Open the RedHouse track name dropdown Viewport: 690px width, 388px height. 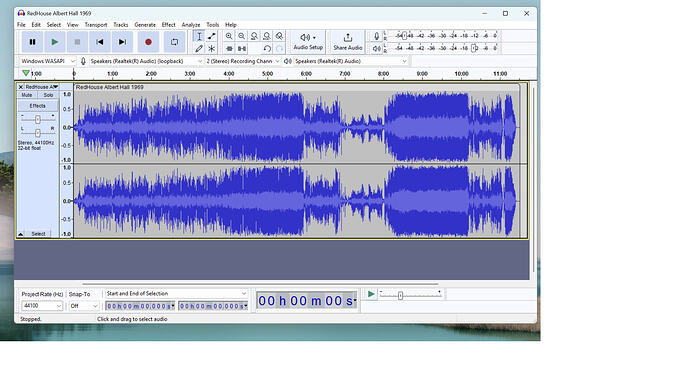41,87
